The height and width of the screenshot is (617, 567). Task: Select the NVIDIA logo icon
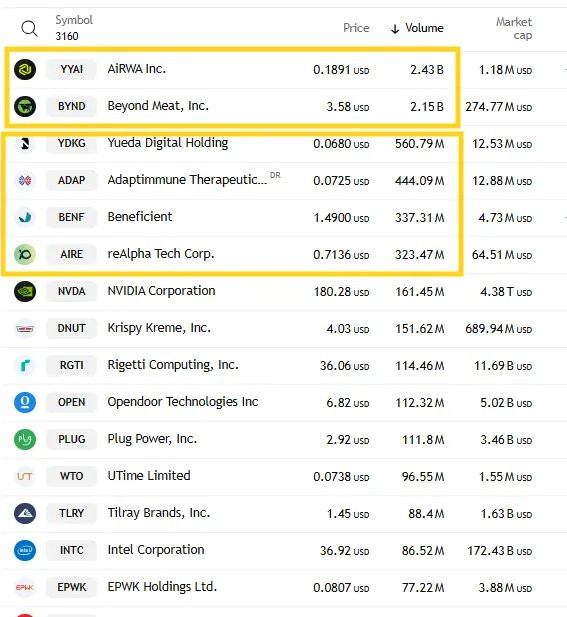point(25,292)
